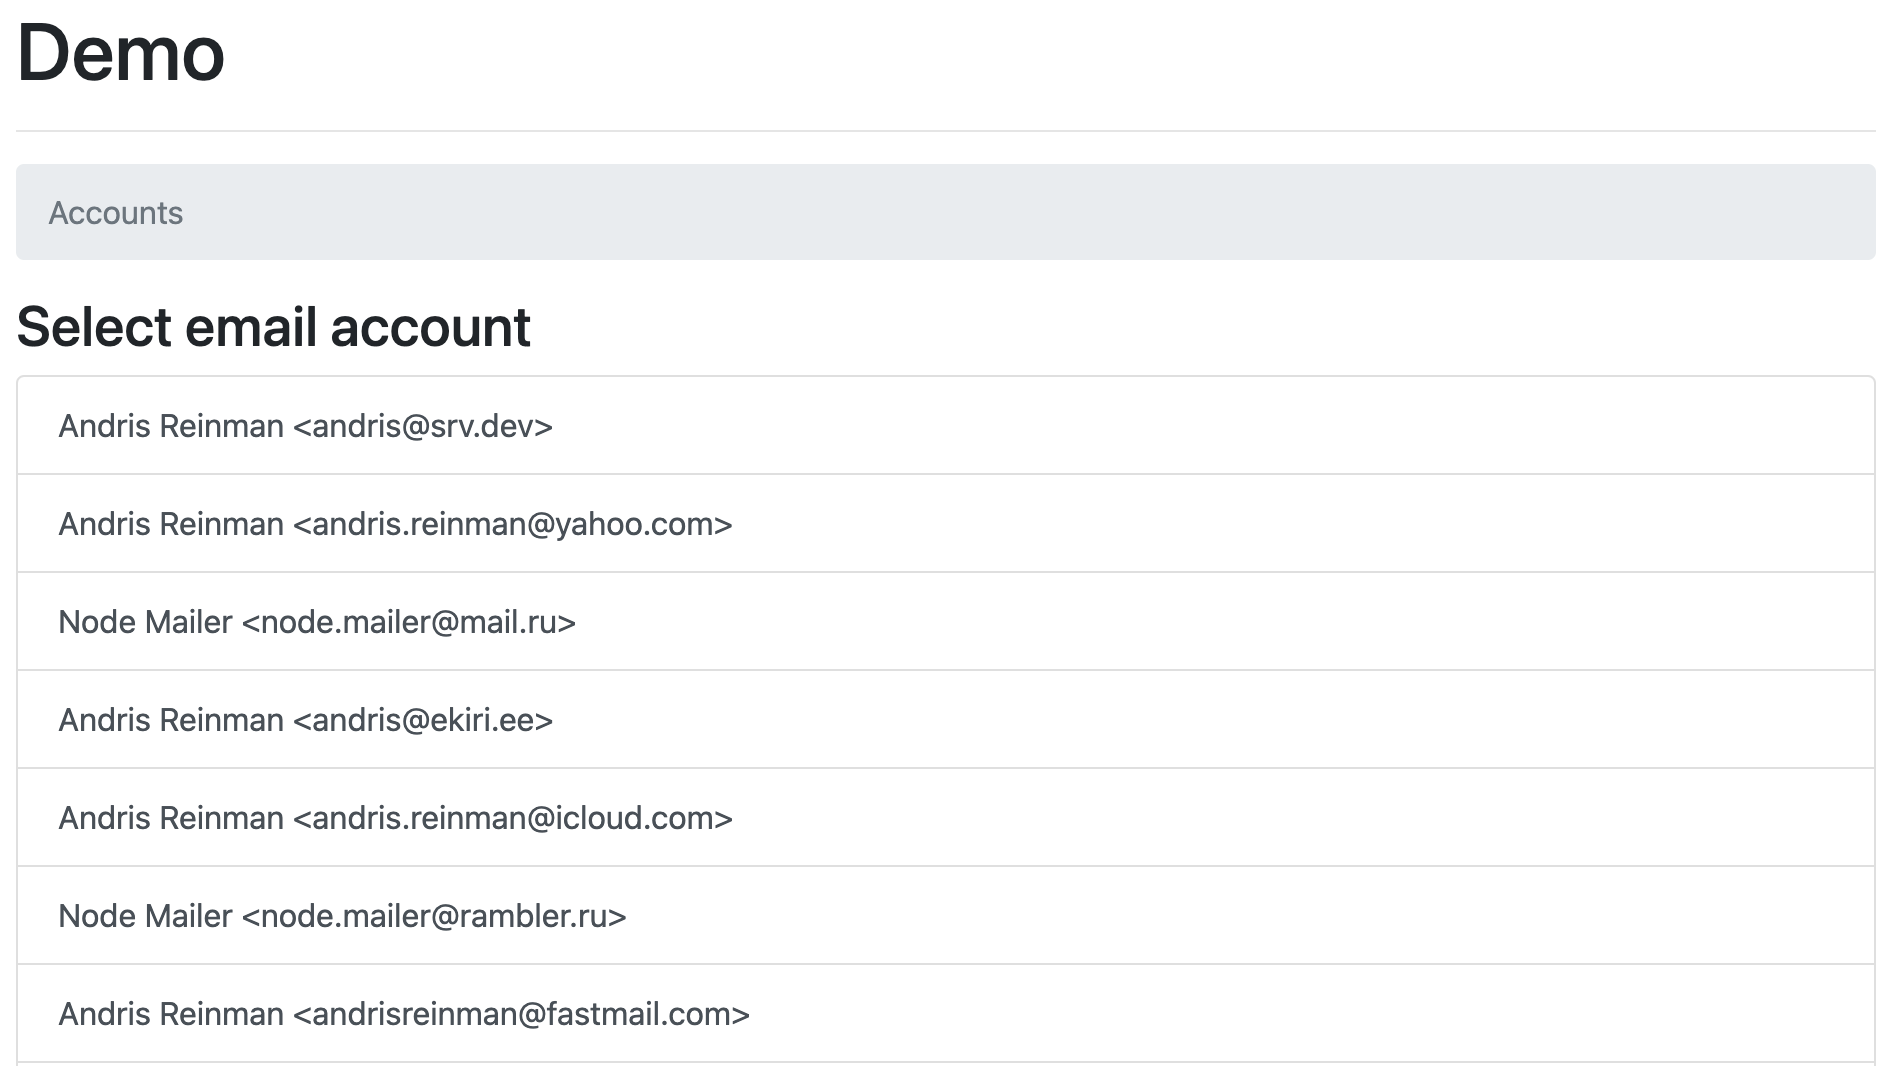Click the empty area of the breadcrumb bar
This screenshot has height=1066, width=1892.
click(1000, 213)
